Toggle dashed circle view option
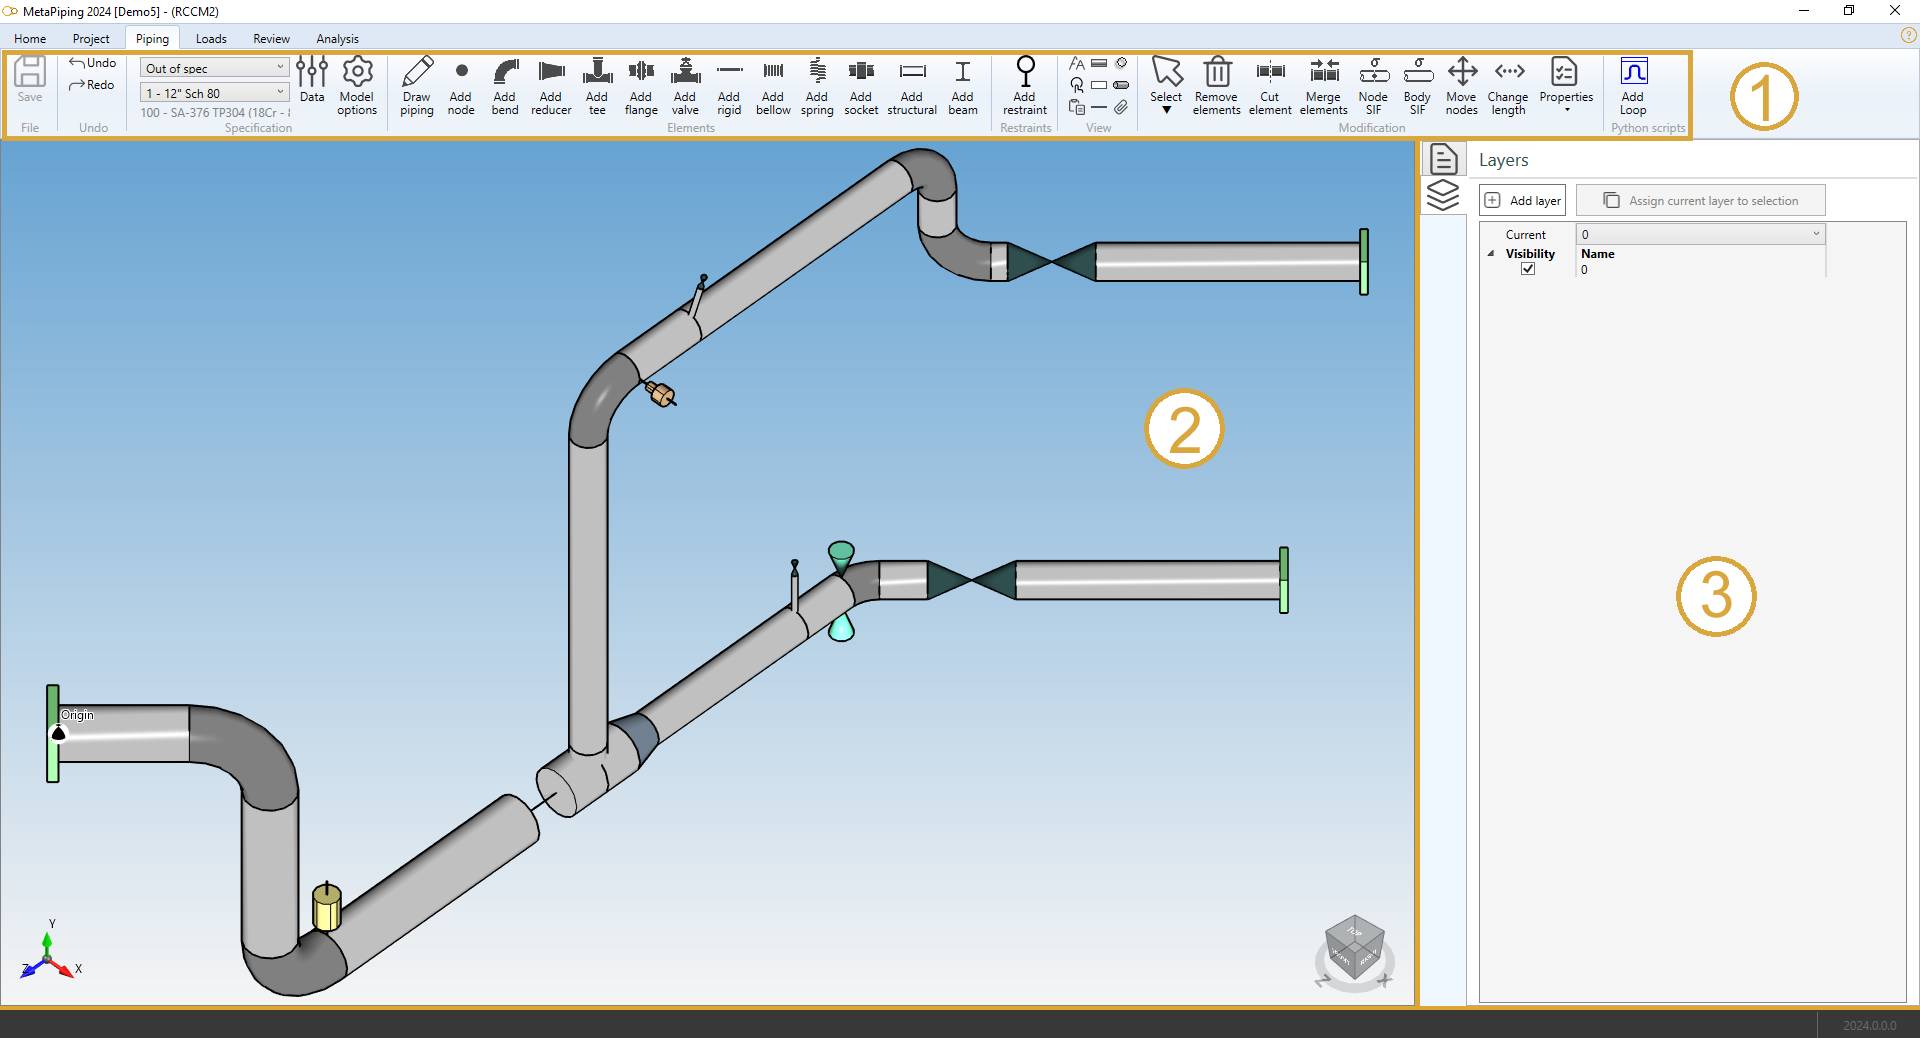1920x1038 pixels. click(1121, 63)
